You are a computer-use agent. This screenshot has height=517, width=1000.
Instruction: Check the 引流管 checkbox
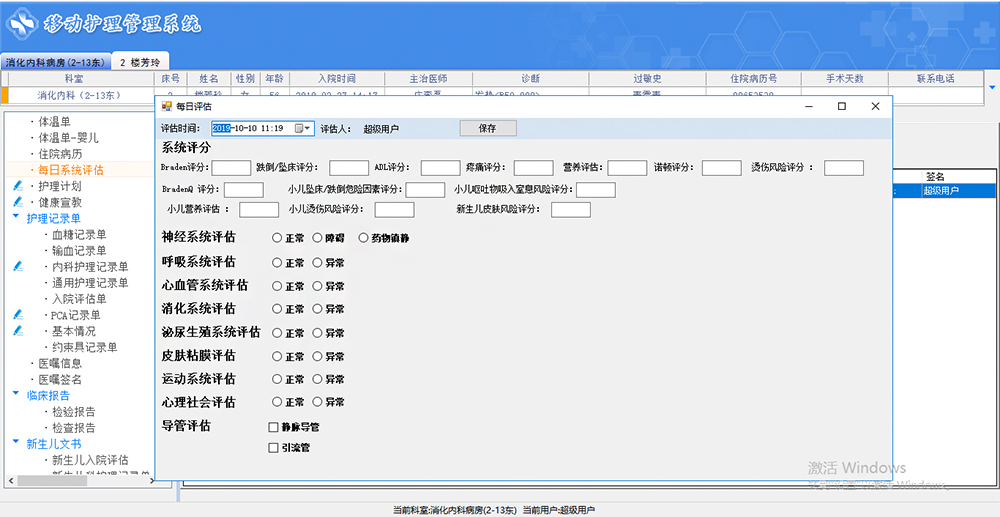pos(274,448)
